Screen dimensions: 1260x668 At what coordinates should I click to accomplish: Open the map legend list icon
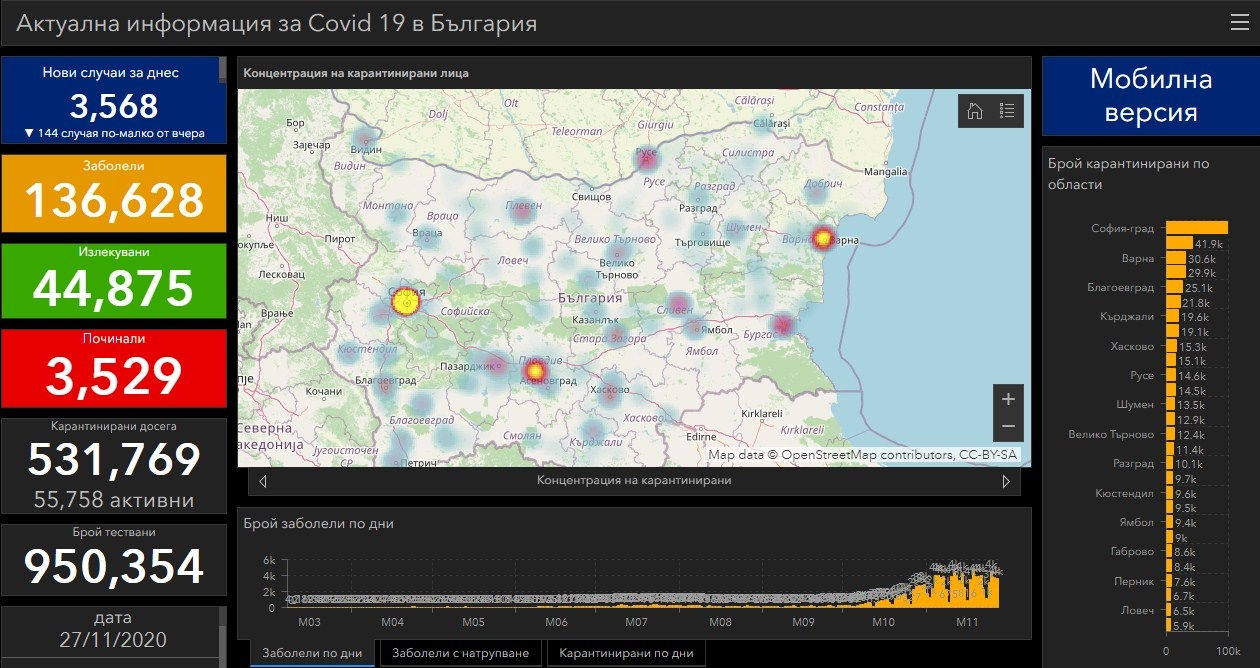1007,111
